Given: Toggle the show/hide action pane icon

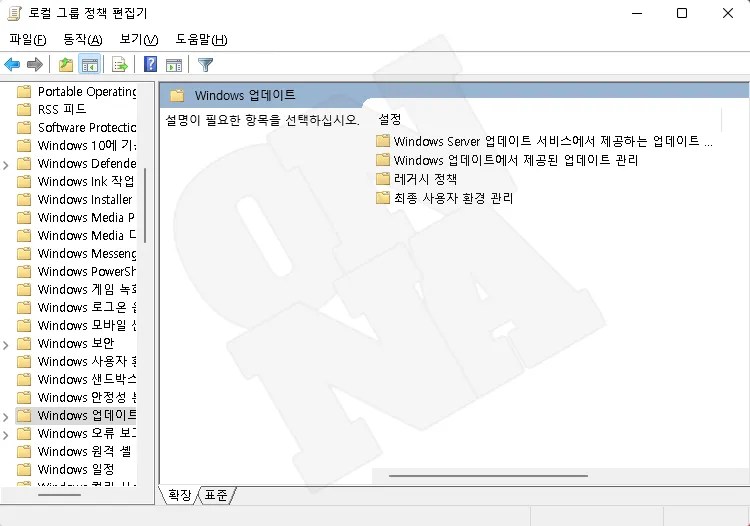Looking at the screenshot, I should click(174, 65).
